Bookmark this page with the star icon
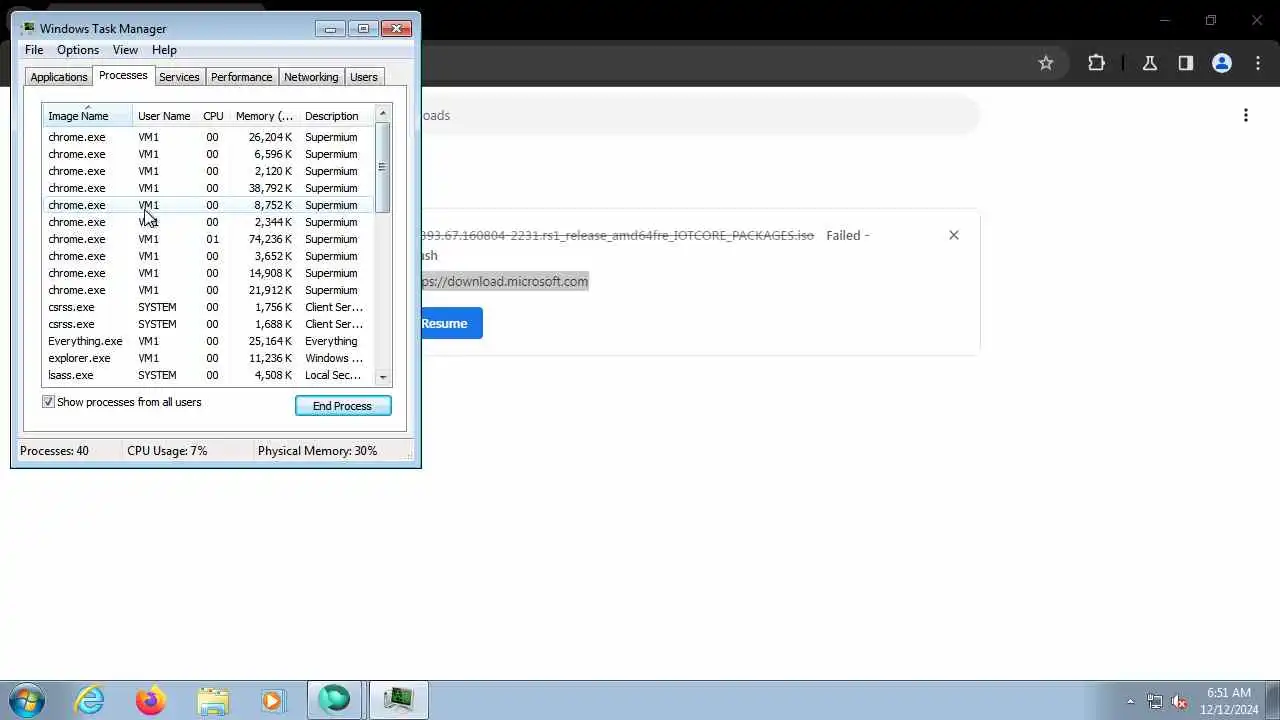 click(x=1046, y=63)
